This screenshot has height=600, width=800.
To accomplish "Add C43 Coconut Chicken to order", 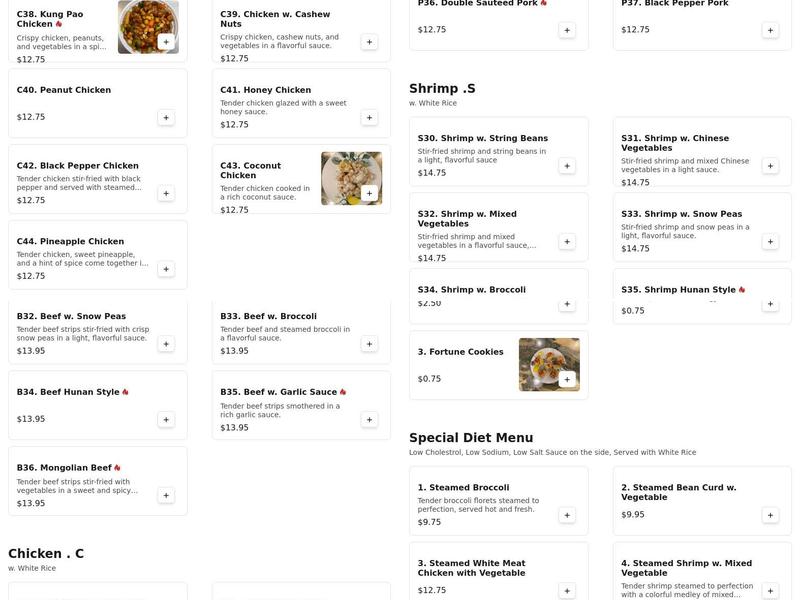I will point(369,193).
